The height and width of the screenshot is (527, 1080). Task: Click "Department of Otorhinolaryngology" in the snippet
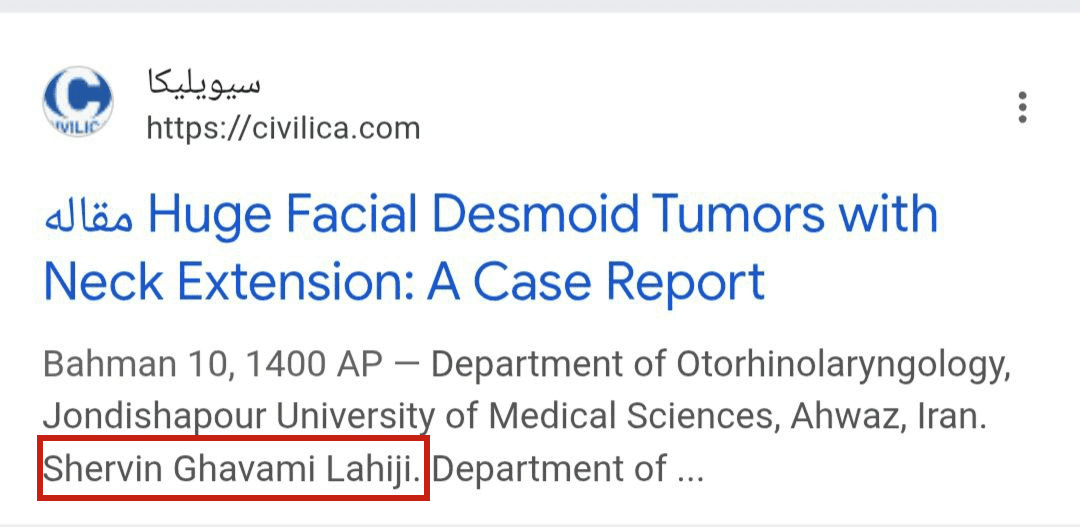(720, 366)
